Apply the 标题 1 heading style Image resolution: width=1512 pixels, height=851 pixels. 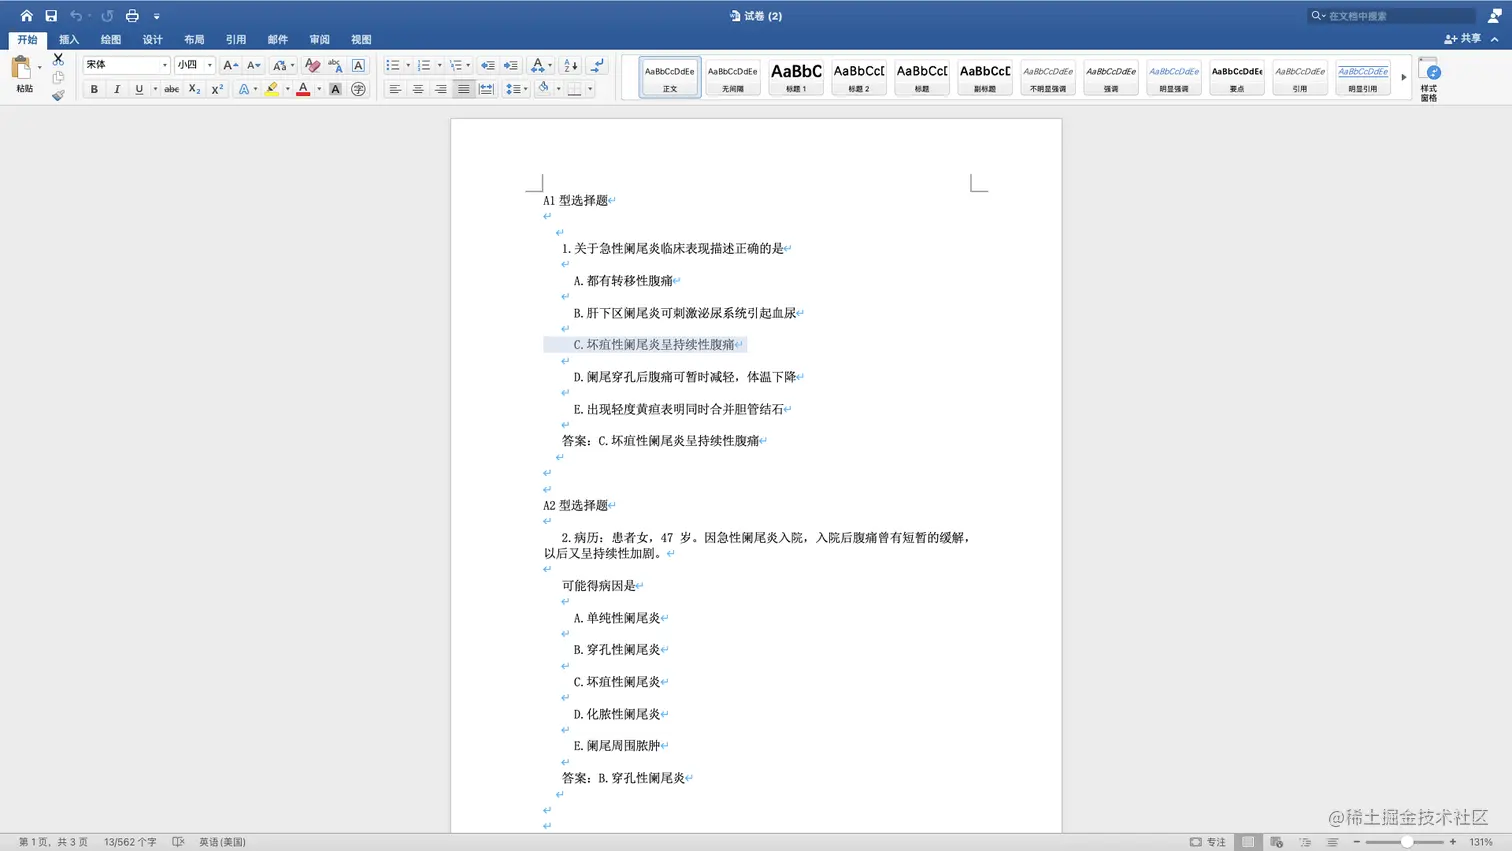(796, 77)
